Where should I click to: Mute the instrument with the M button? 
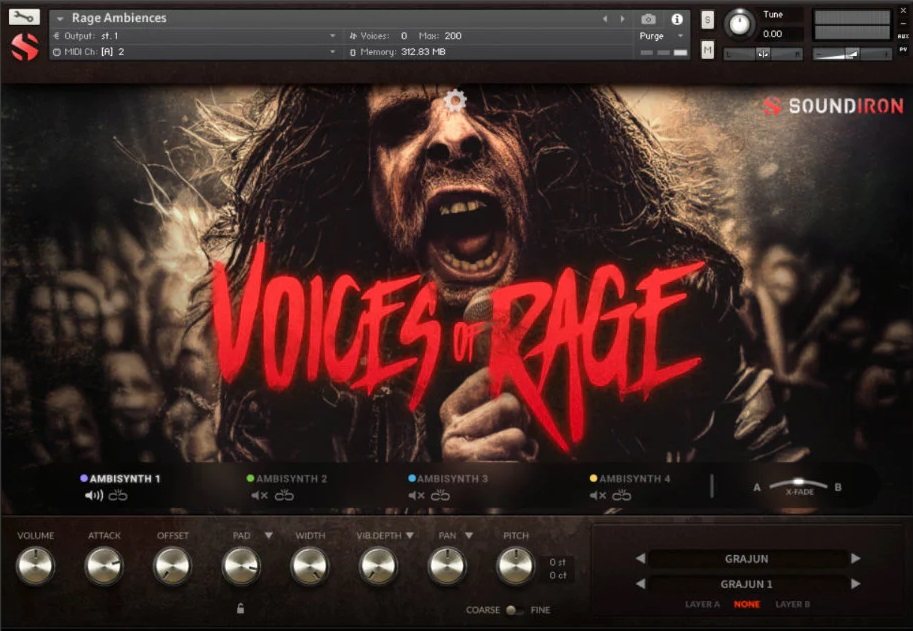(707, 51)
